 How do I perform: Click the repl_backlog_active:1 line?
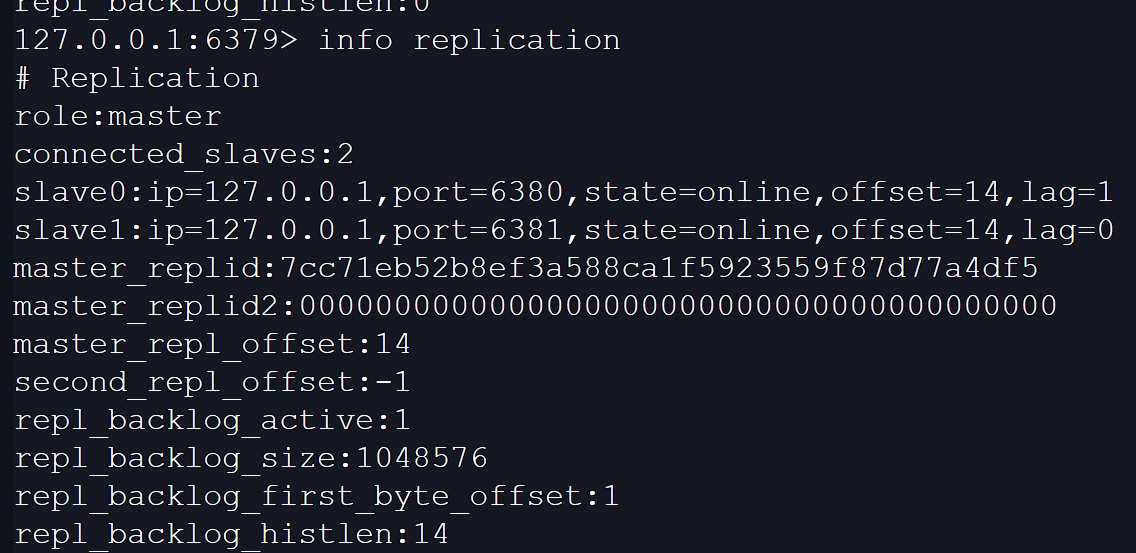click(x=212, y=421)
